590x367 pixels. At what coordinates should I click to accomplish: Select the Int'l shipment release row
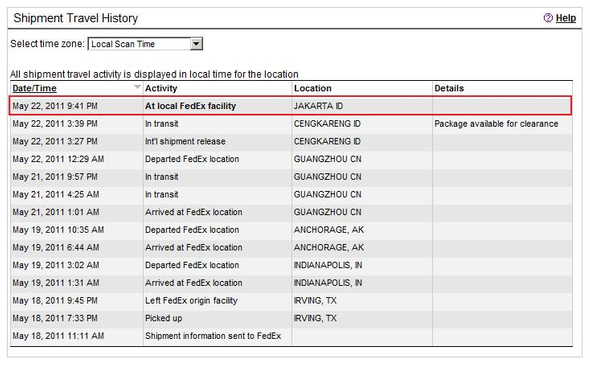(x=291, y=142)
